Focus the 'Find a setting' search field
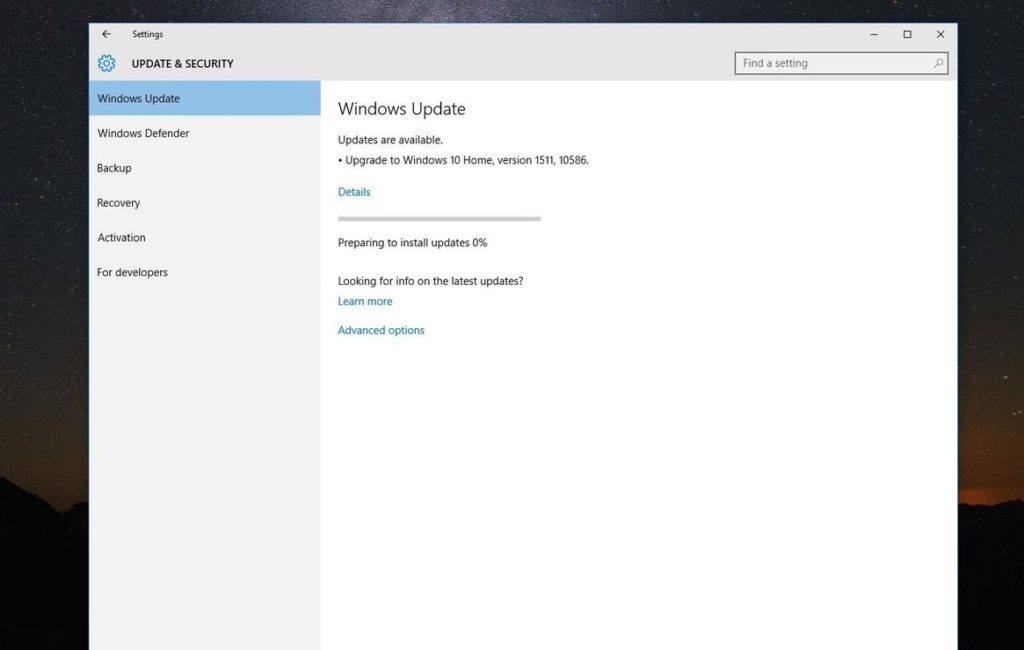 tap(830, 63)
